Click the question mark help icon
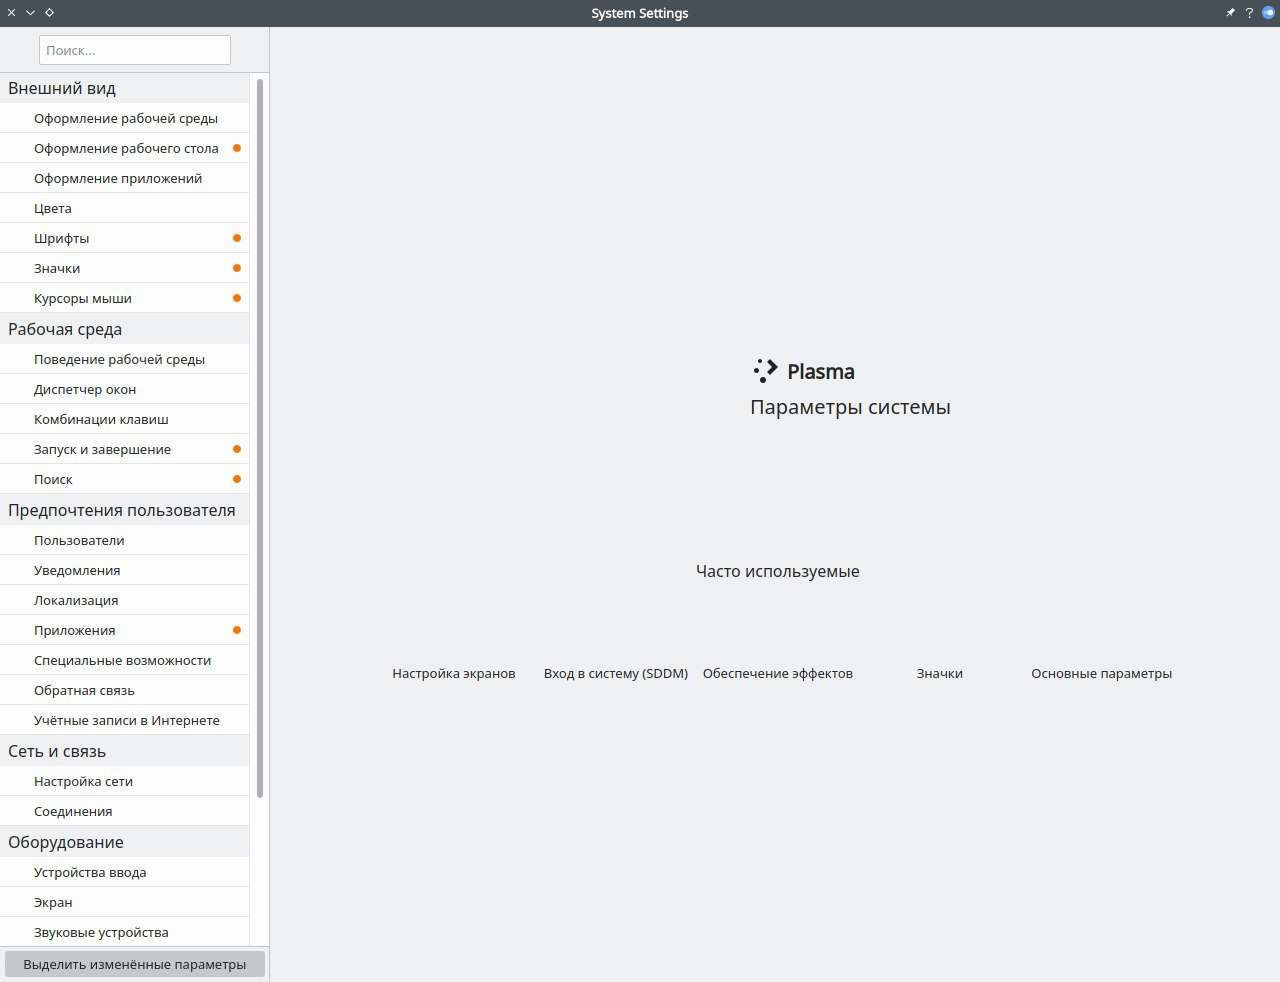The image size is (1280, 982). click(x=1249, y=13)
